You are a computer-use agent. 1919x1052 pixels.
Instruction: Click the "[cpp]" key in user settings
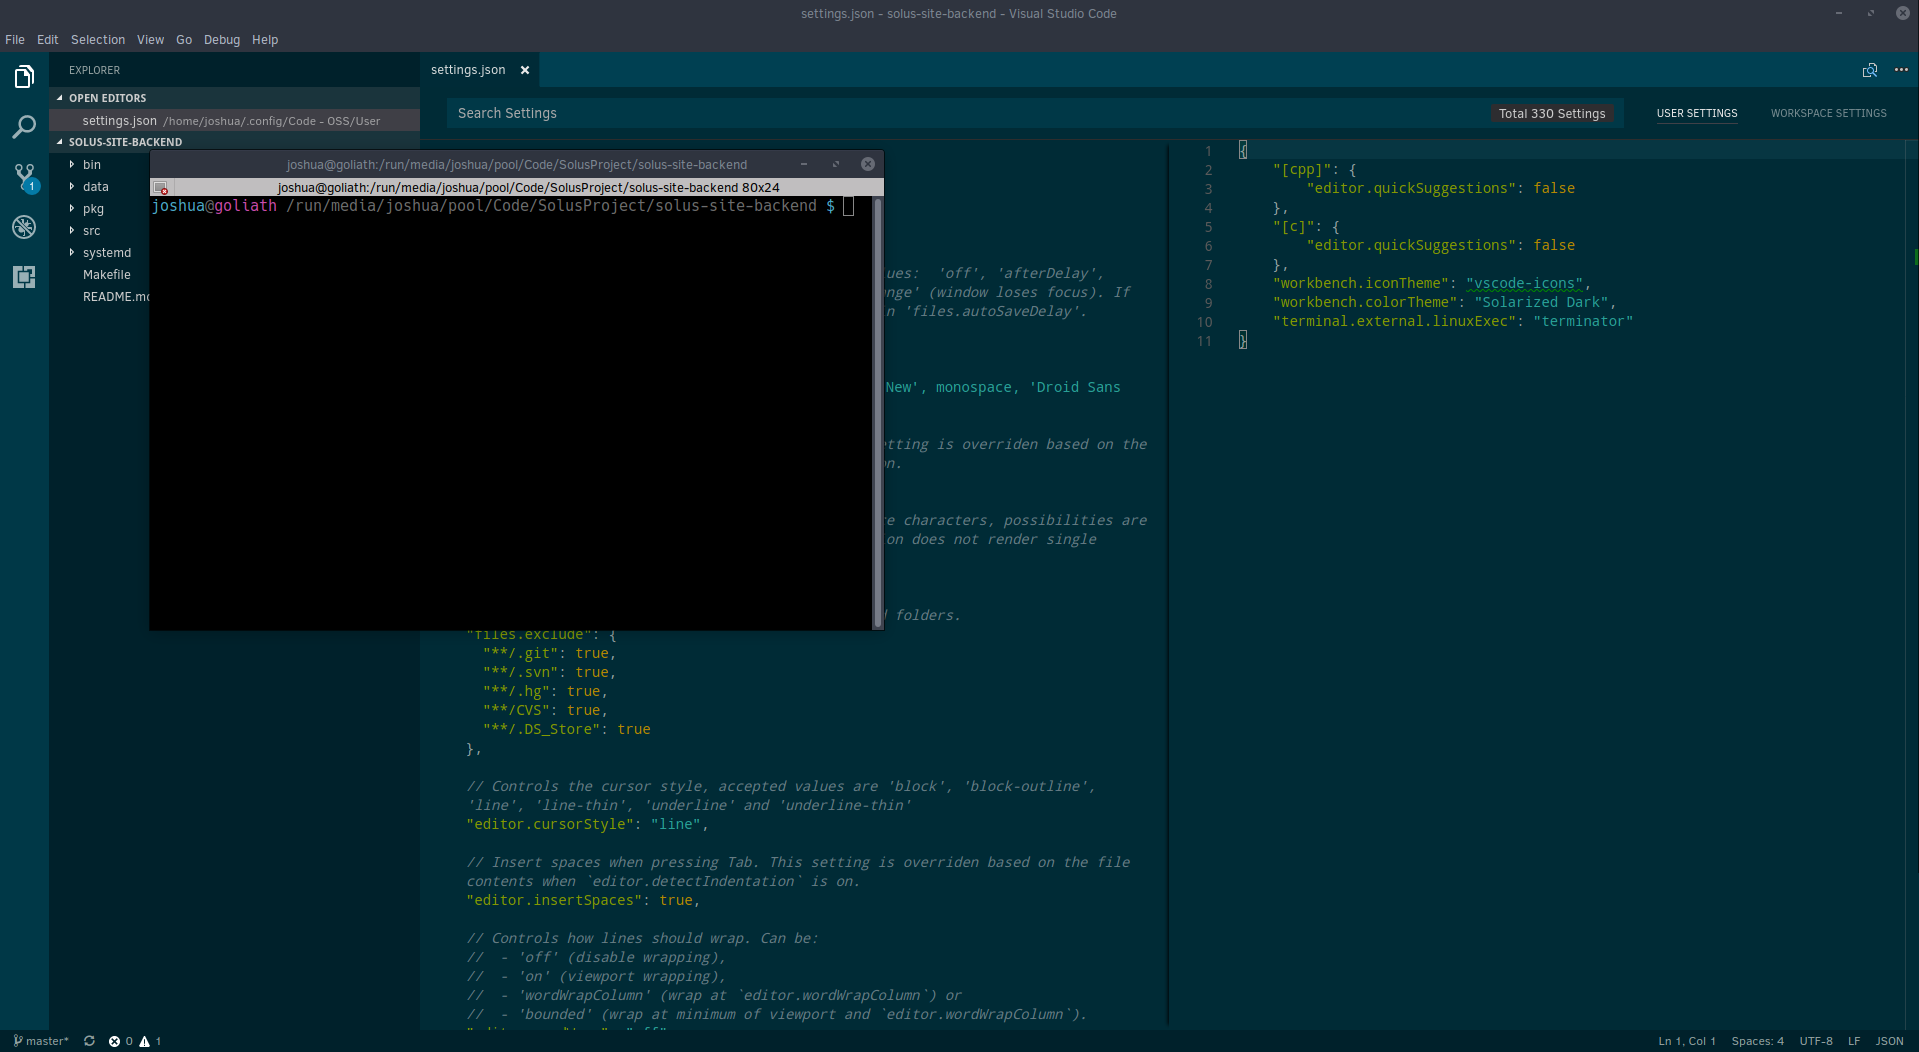pos(1302,170)
